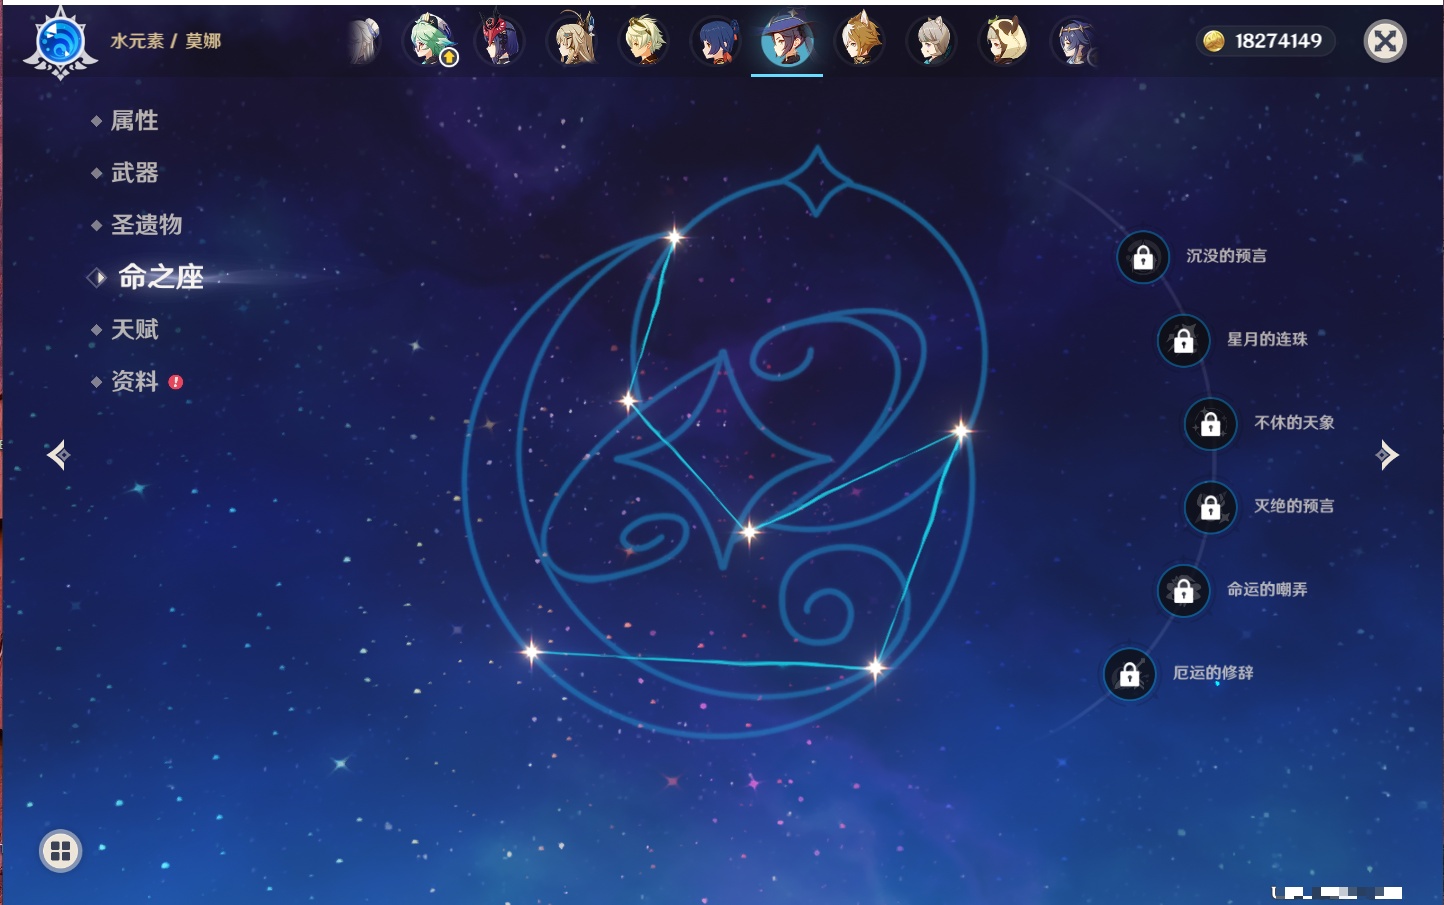Open constellation label 星月的连珠
1444x905 pixels.
[x=1267, y=339]
